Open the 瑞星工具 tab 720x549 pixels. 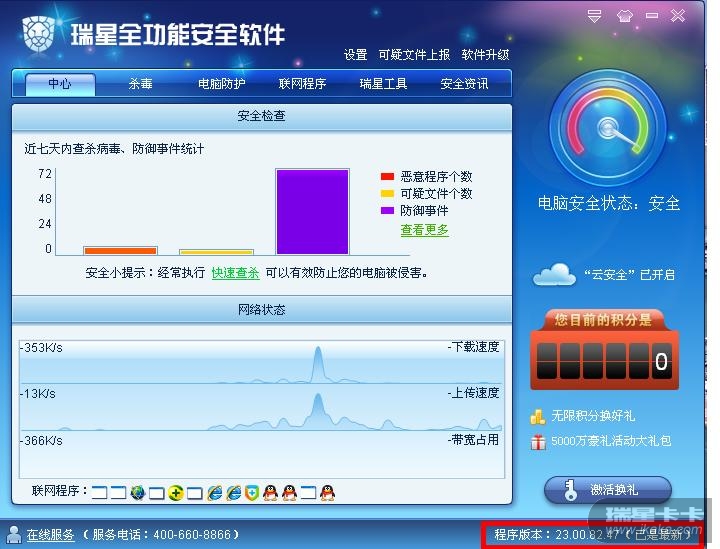(x=383, y=84)
